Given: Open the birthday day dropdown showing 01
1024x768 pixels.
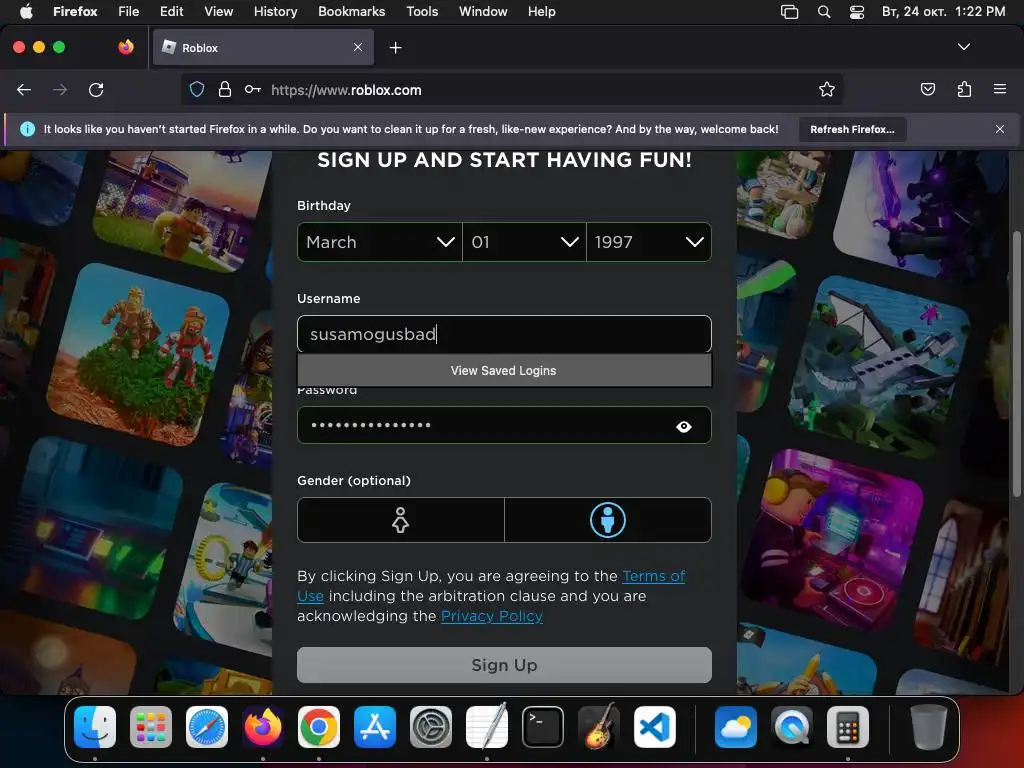Looking at the screenshot, I should pyautogui.click(x=524, y=242).
